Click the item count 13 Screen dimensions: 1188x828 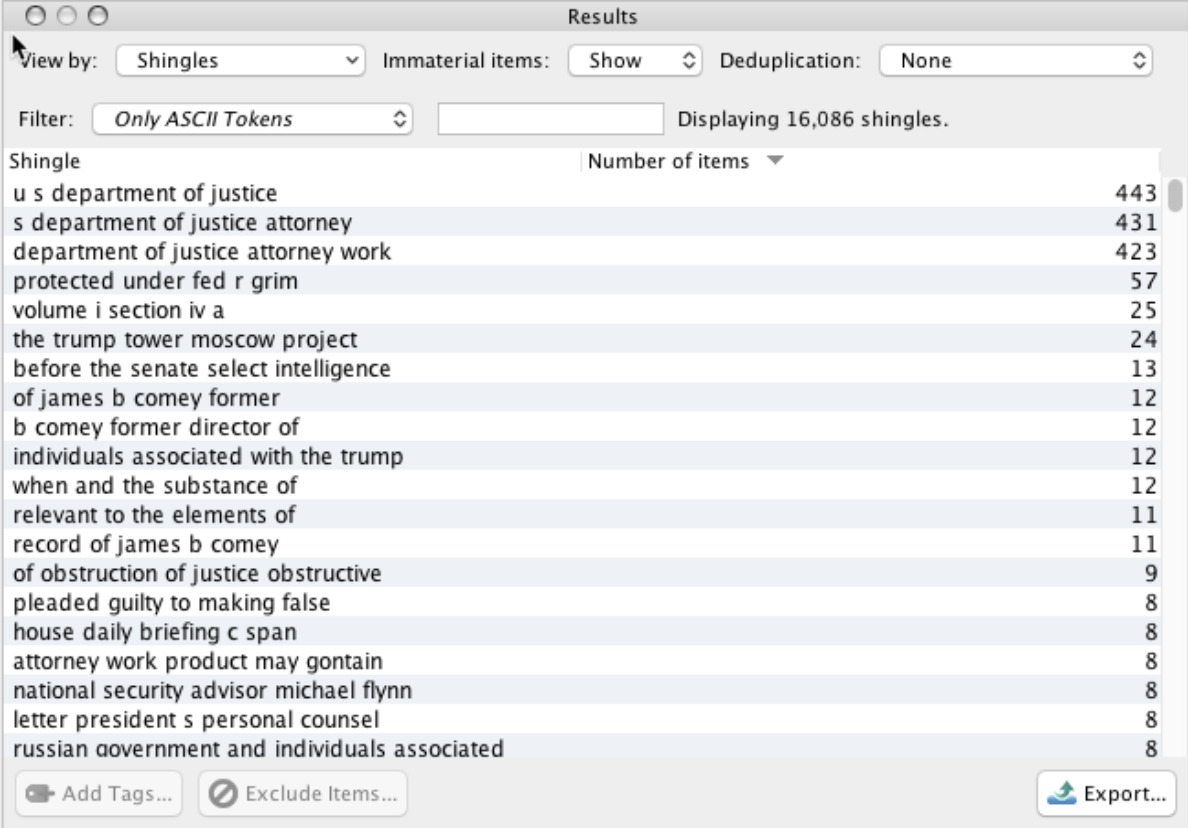click(x=1143, y=369)
